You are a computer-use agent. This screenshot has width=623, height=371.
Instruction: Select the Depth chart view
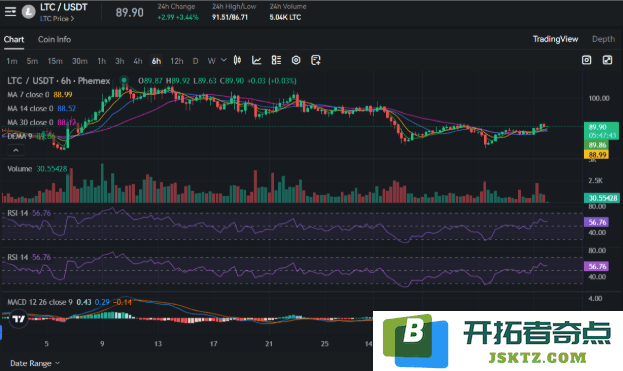603,39
